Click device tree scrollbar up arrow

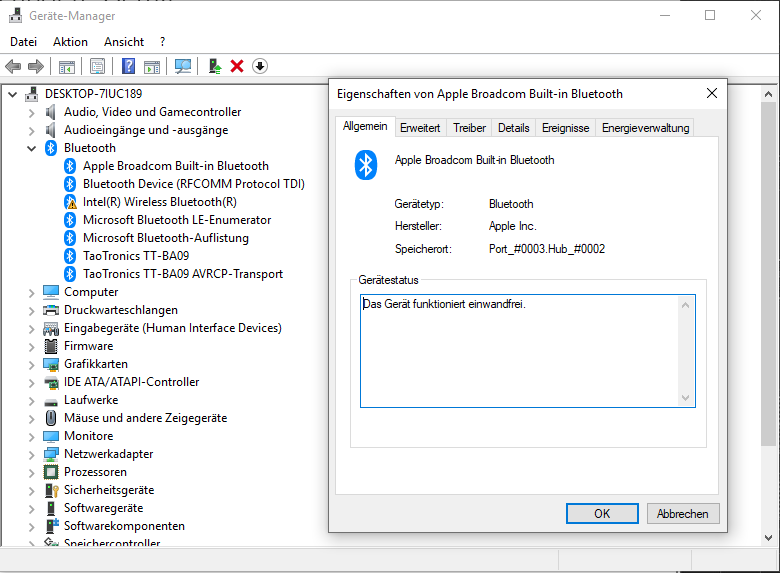(768, 94)
